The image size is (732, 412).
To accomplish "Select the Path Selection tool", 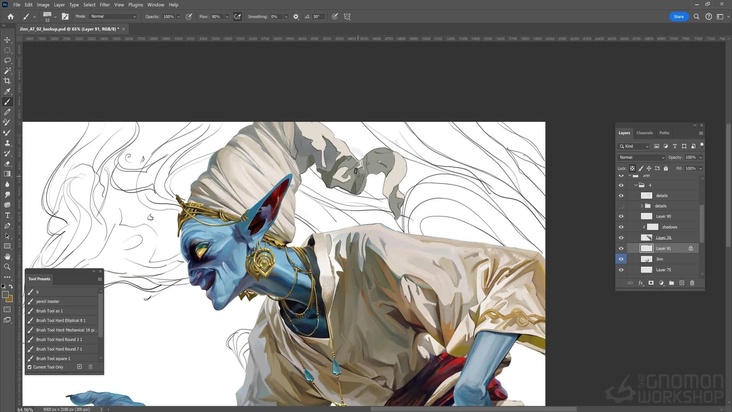I will 7,236.
